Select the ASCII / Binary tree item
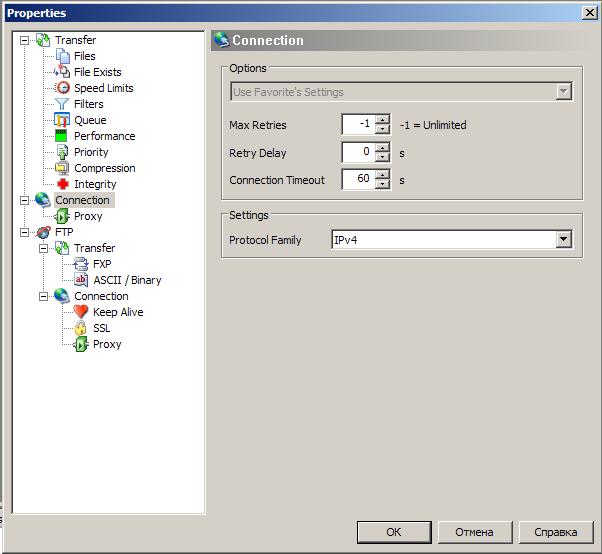Screen dimensions: 602x554 tap(127, 280)
